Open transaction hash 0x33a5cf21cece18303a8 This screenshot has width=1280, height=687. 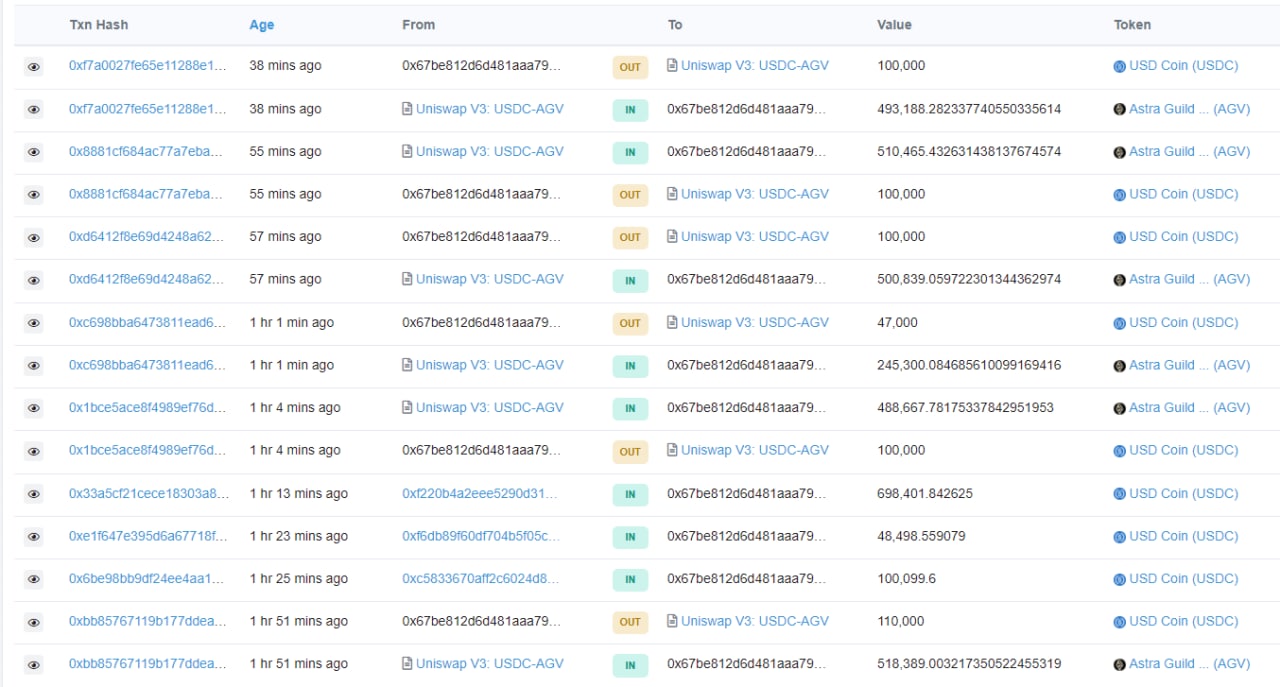click(149, 493)
